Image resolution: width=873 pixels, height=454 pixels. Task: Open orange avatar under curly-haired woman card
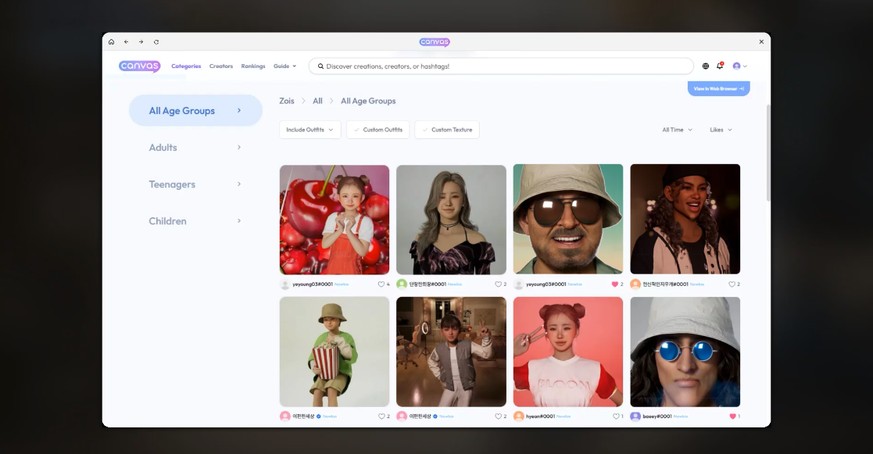(635, 284)
